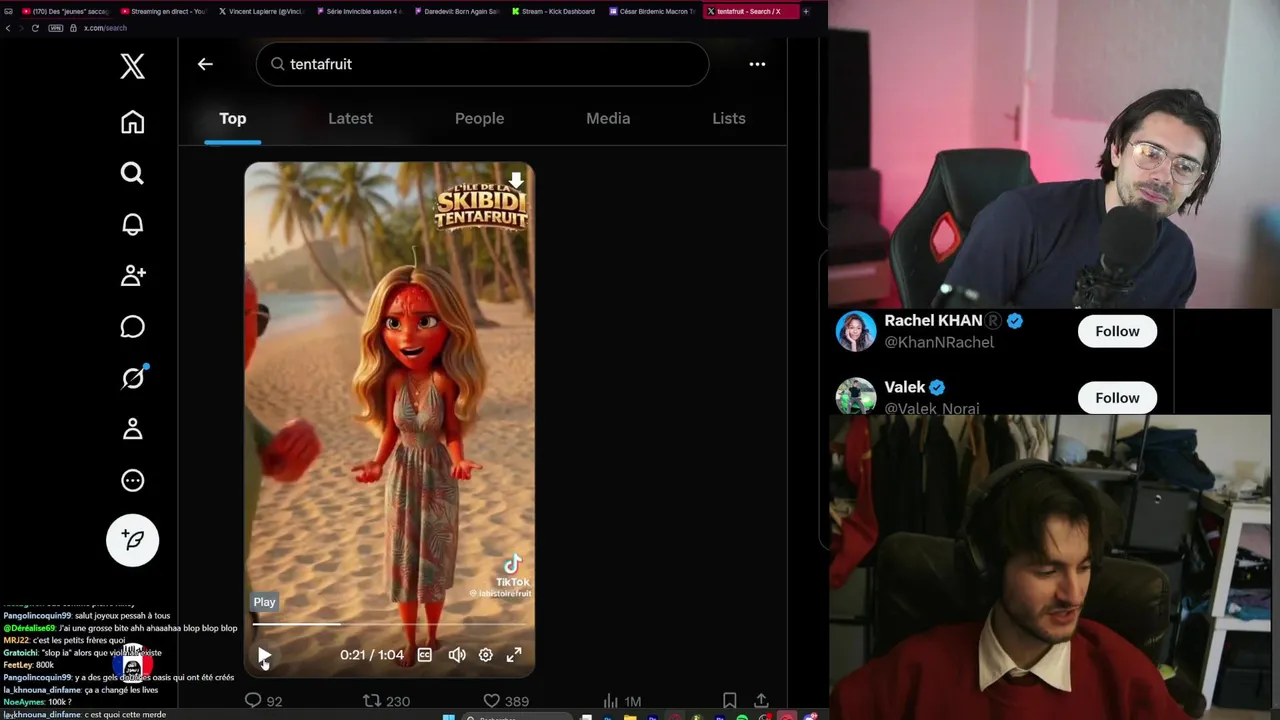Follow Valek
The width and height of the screenshot is (1280, 720).
tap(1117, 397)
